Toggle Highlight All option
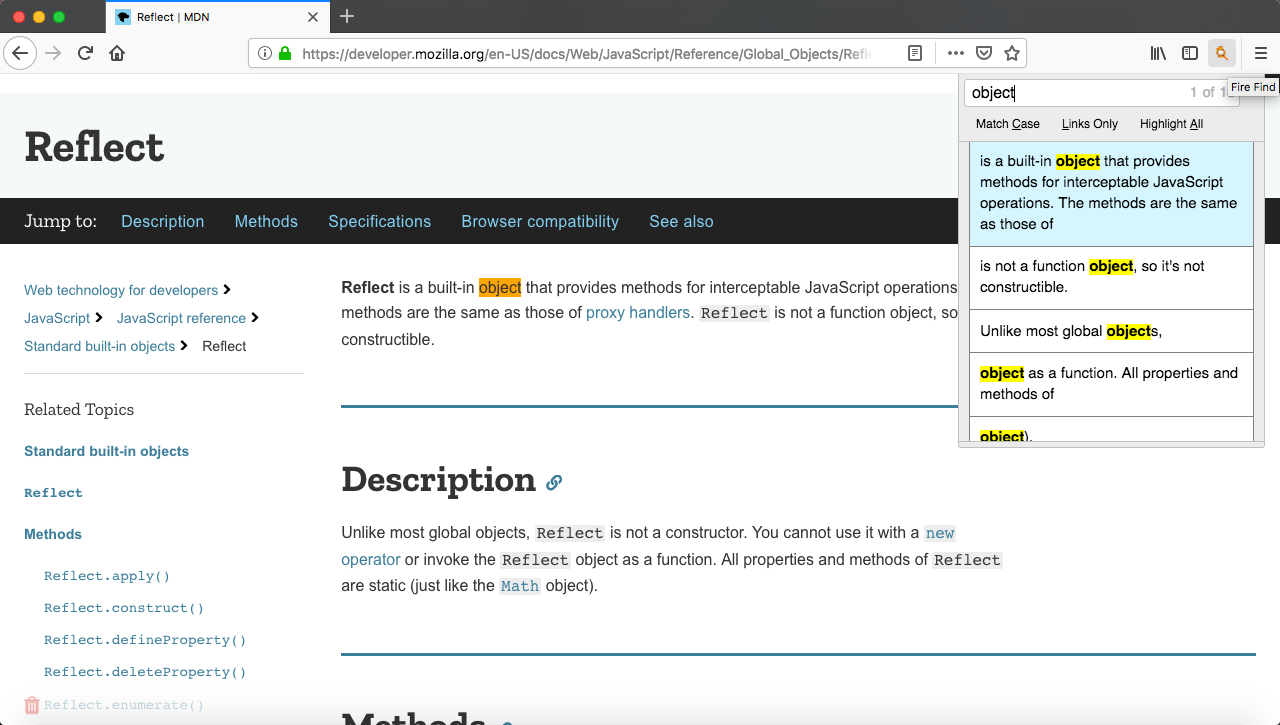The height and width of the screenshot is (725, 1280). (1171, 124)
